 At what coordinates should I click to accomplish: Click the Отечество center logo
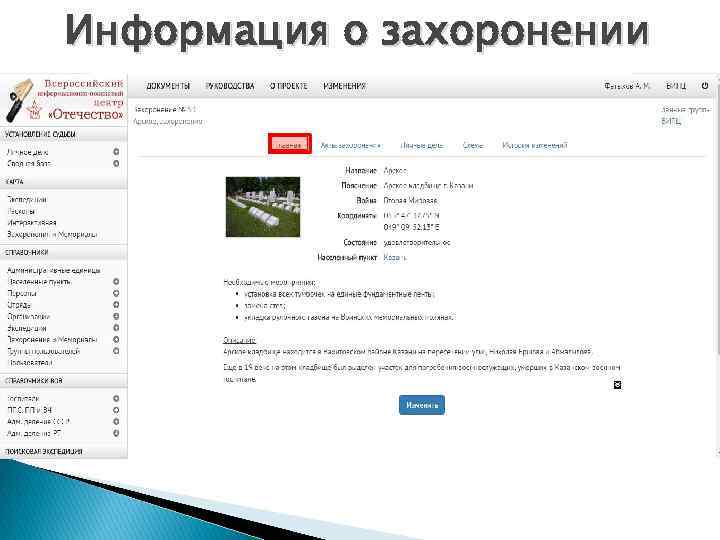64,100
